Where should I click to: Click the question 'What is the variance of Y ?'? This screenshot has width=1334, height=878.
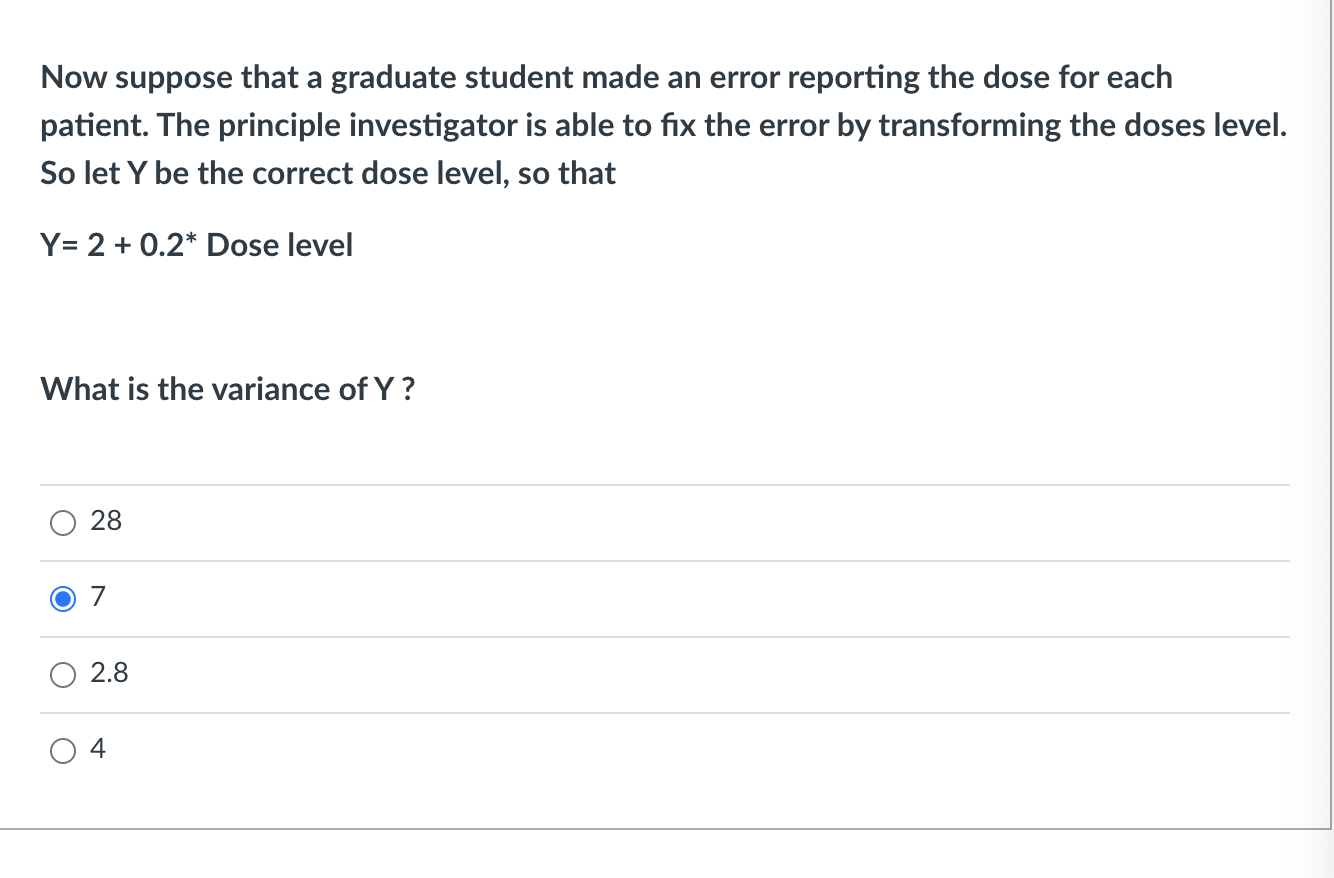click(227, 389)
